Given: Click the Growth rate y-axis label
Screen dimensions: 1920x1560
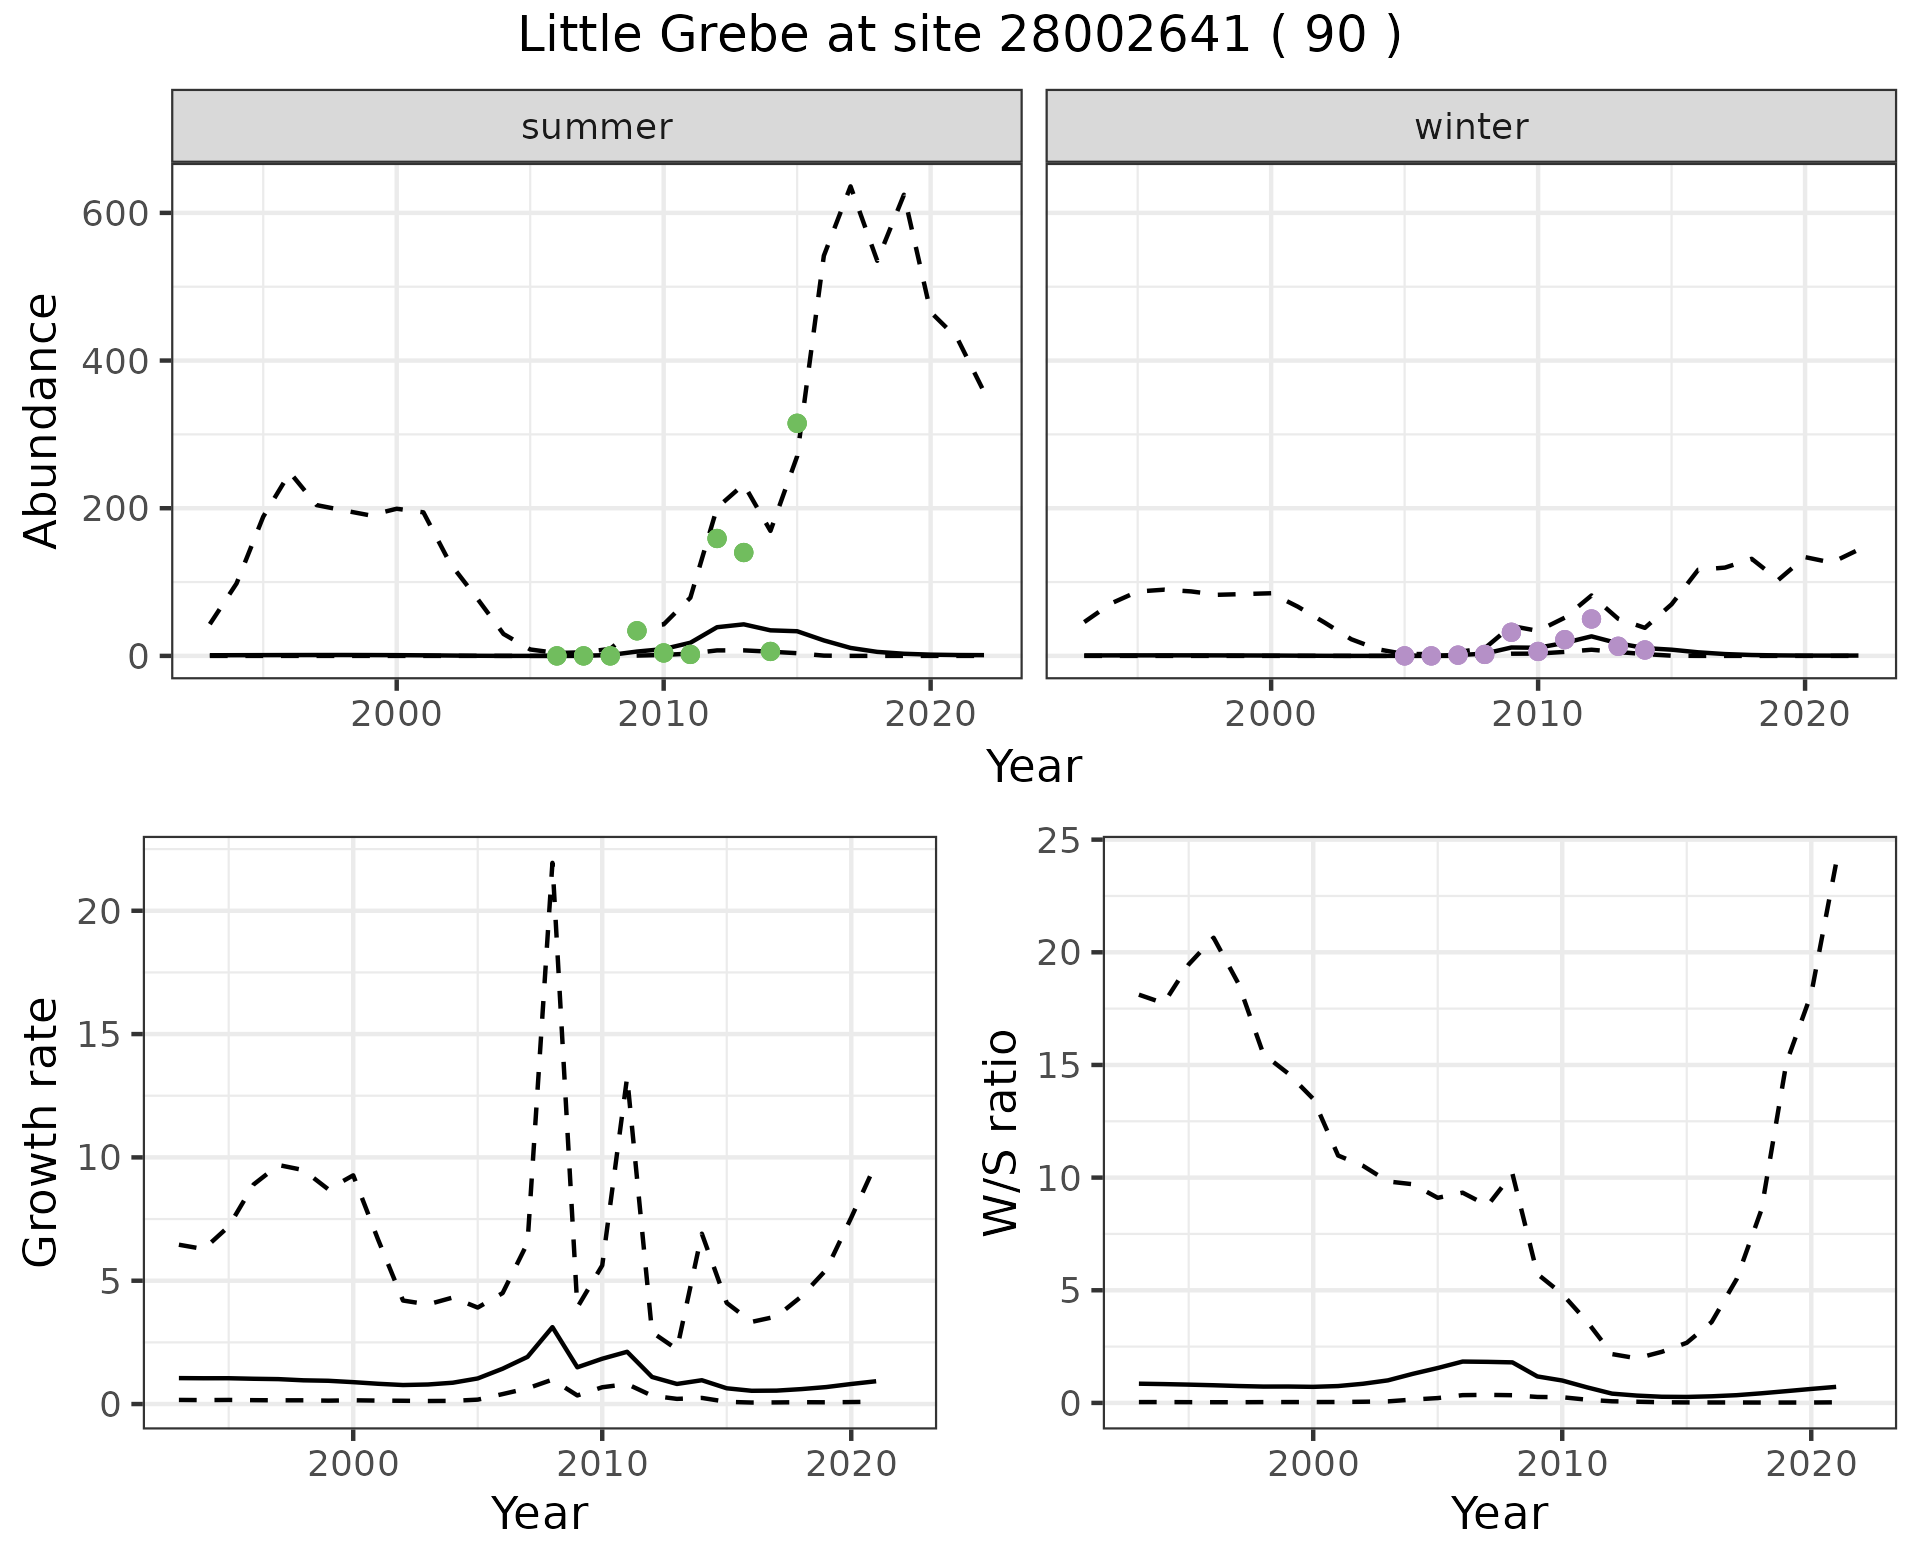Looking at the screenshot, I should click(x=42, y=1132).
